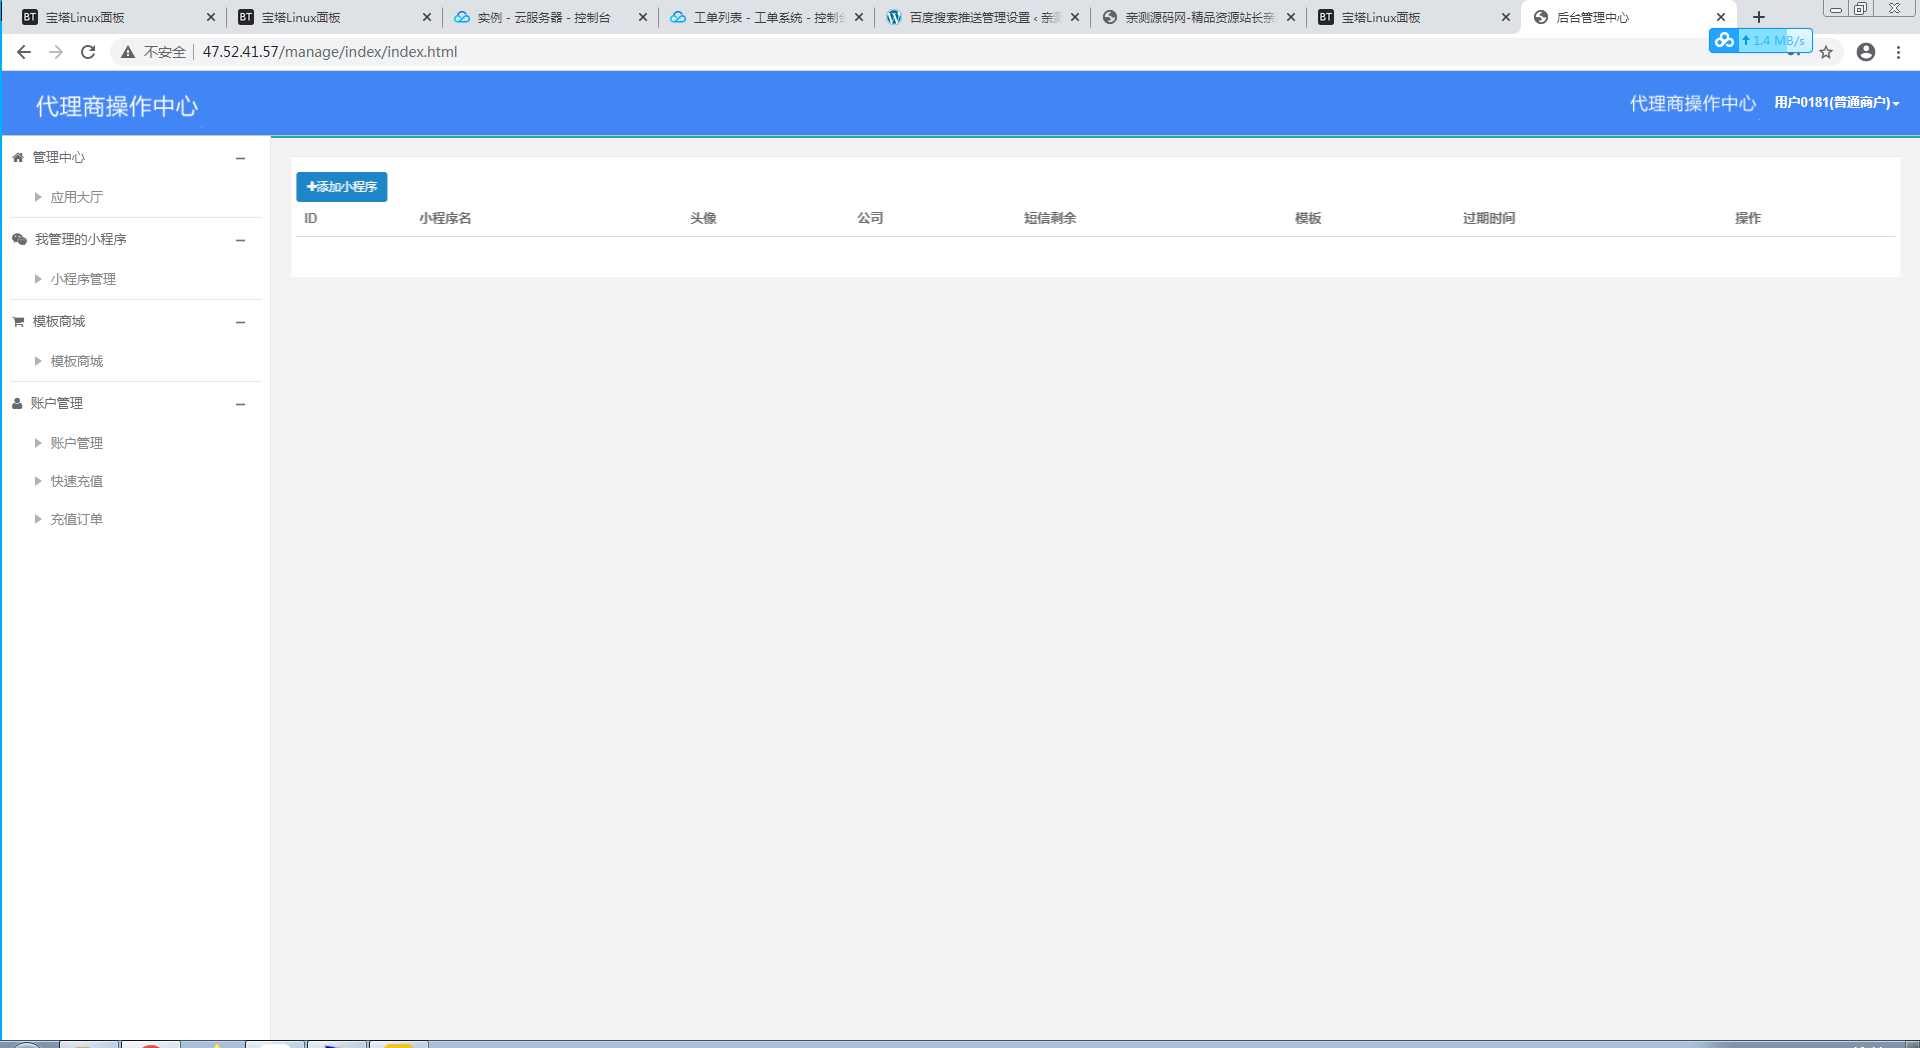Image resolution: width=1920 pixels, height=1048 pixels.
Task: Click the 添加小程序 button
Action: click(342, 187)
